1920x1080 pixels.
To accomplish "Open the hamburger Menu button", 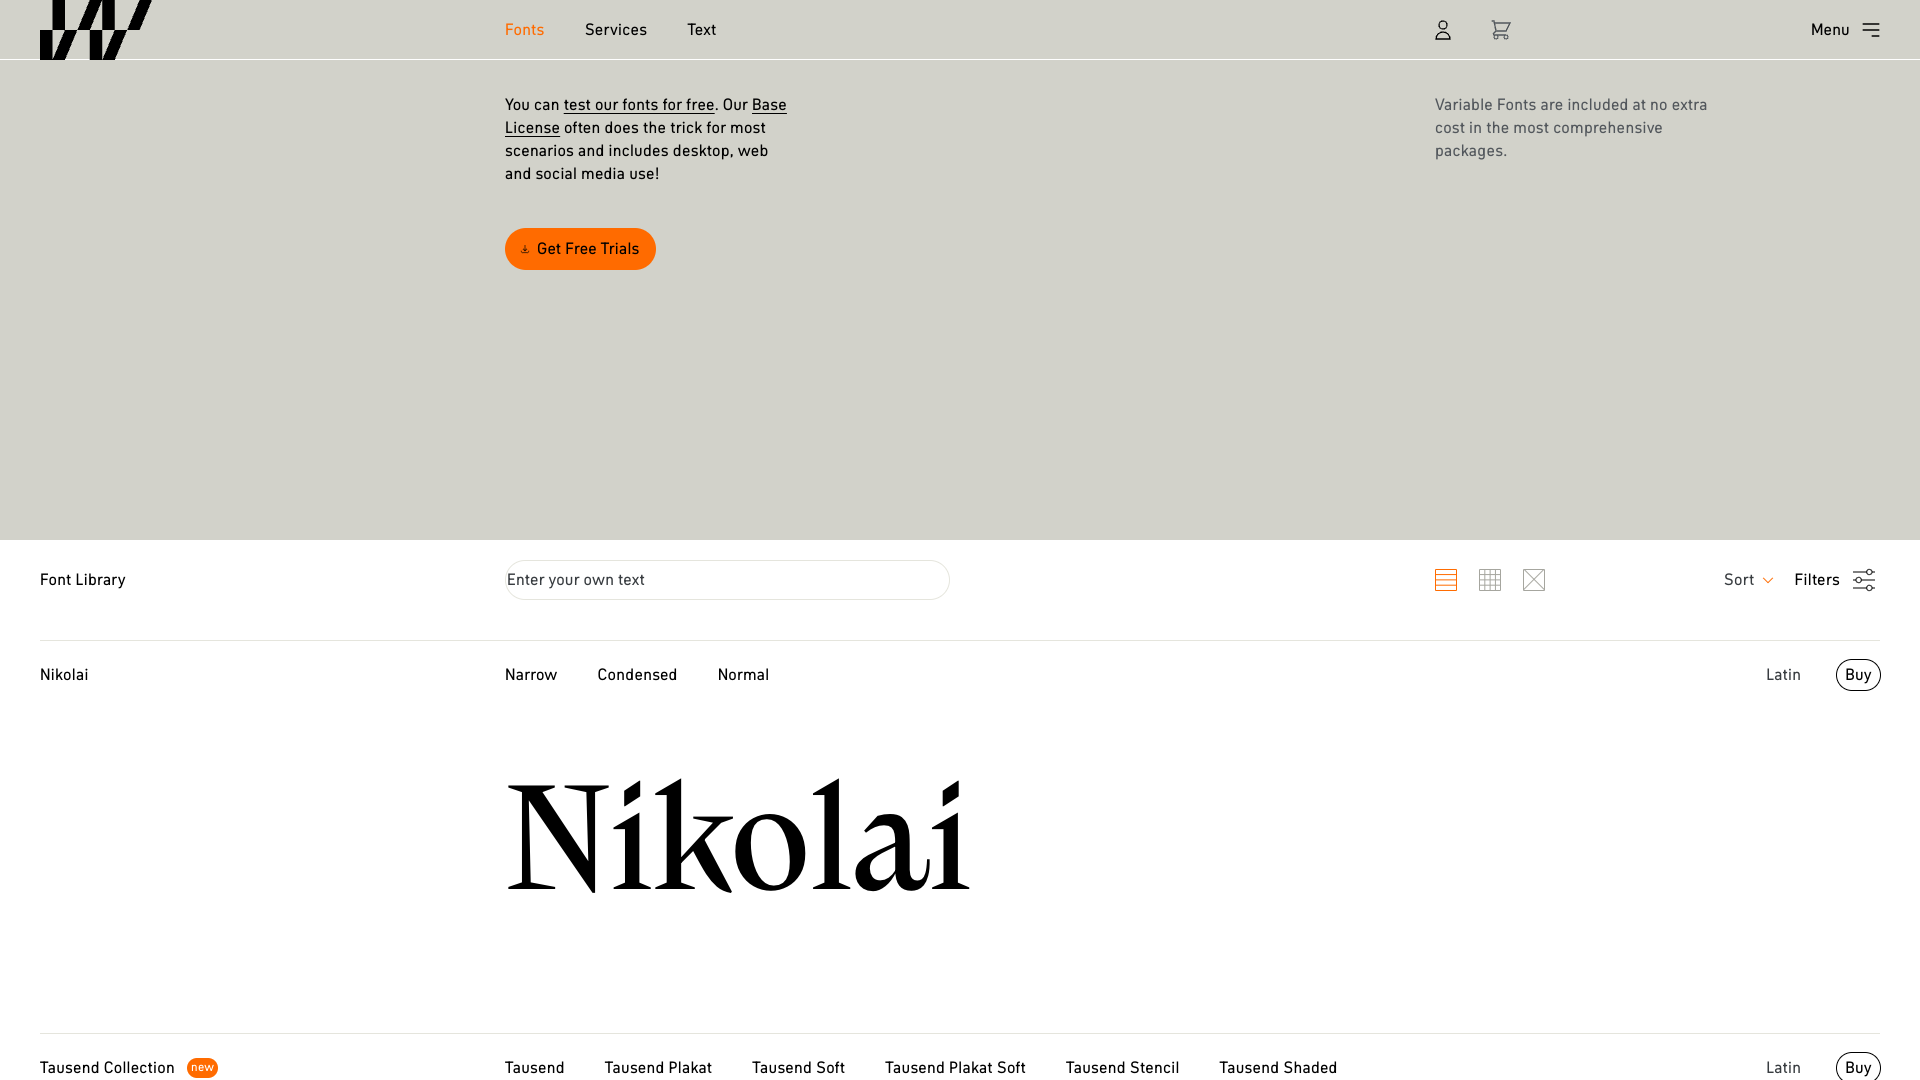I will click(1845, 30).
